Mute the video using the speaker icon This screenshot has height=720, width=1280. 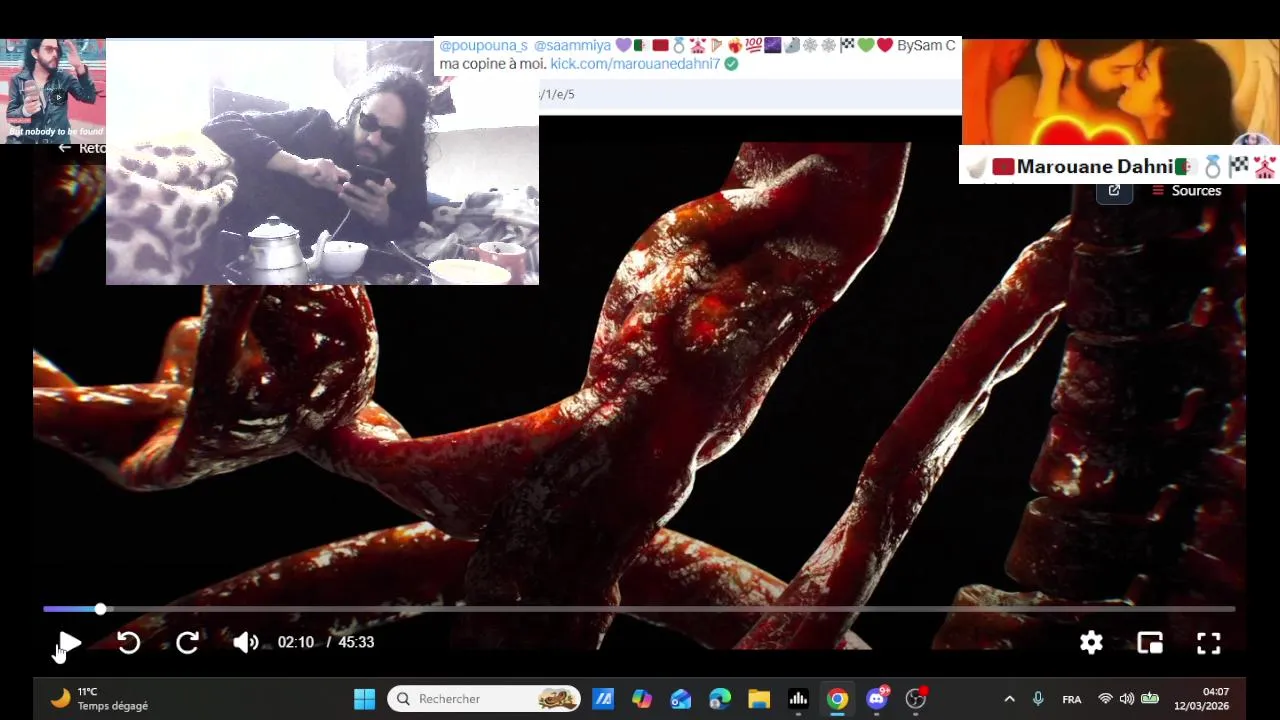pos(246,643)
